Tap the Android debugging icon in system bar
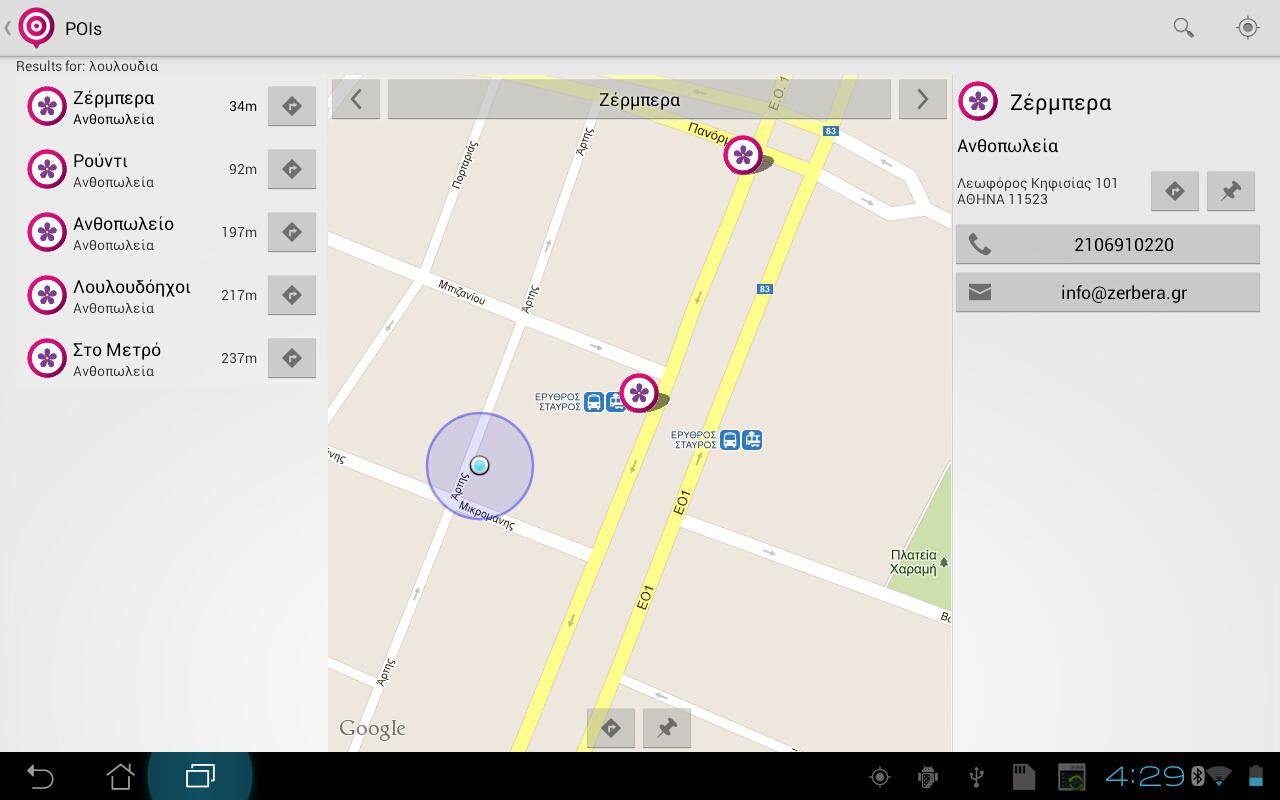The height and width of the screenshot is (800, 1280). (928, 777)
